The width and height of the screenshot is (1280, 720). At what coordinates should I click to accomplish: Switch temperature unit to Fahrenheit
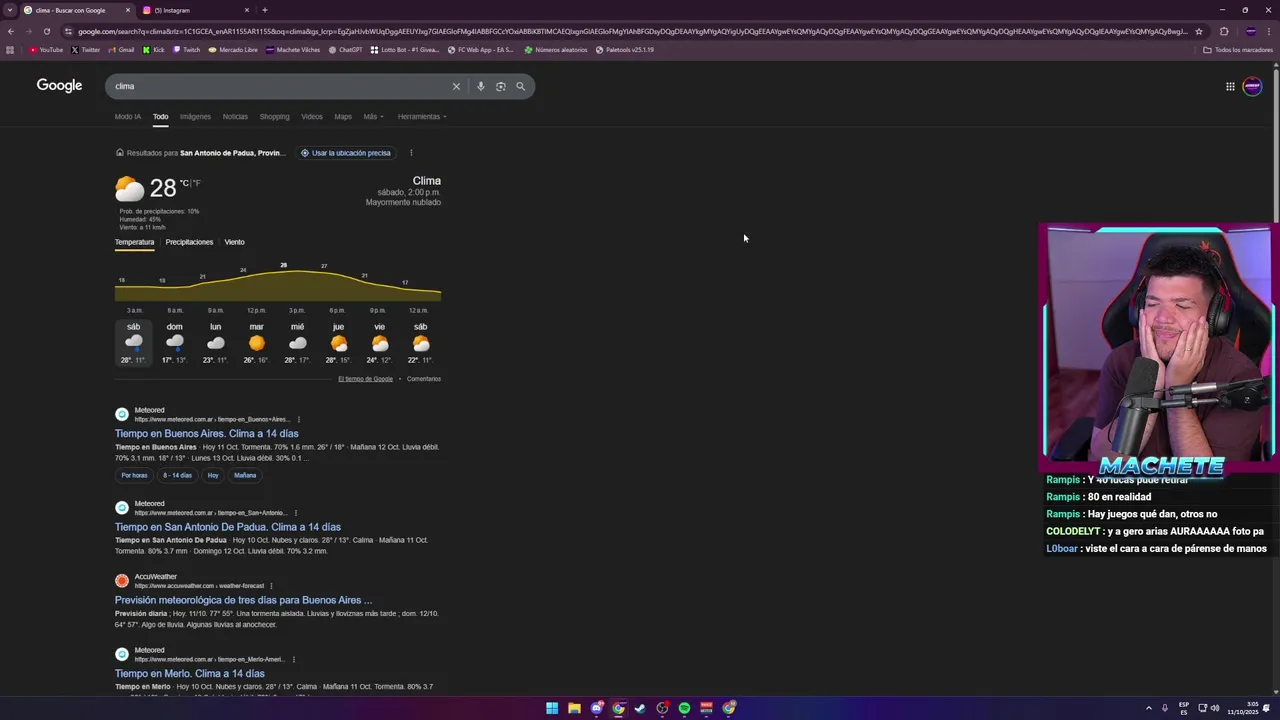tap(196, 183)
